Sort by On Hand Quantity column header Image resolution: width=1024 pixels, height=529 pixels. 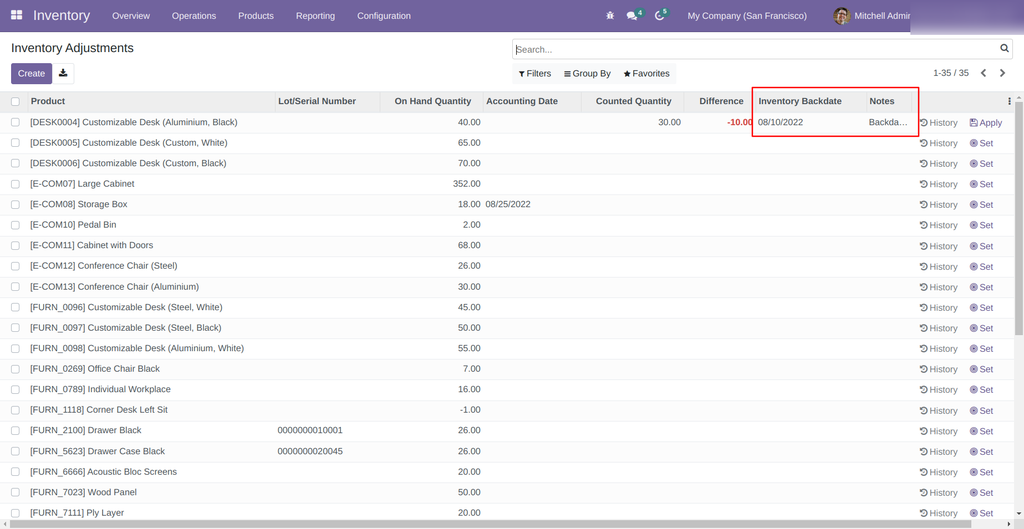[x=432, y=101]
